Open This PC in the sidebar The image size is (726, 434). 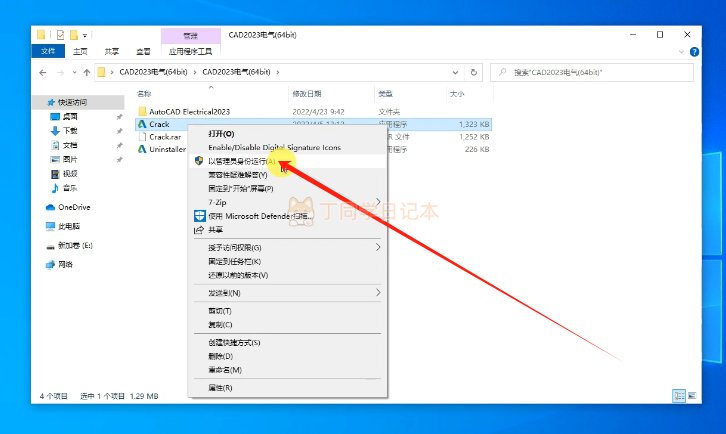(x=63, y=226)
